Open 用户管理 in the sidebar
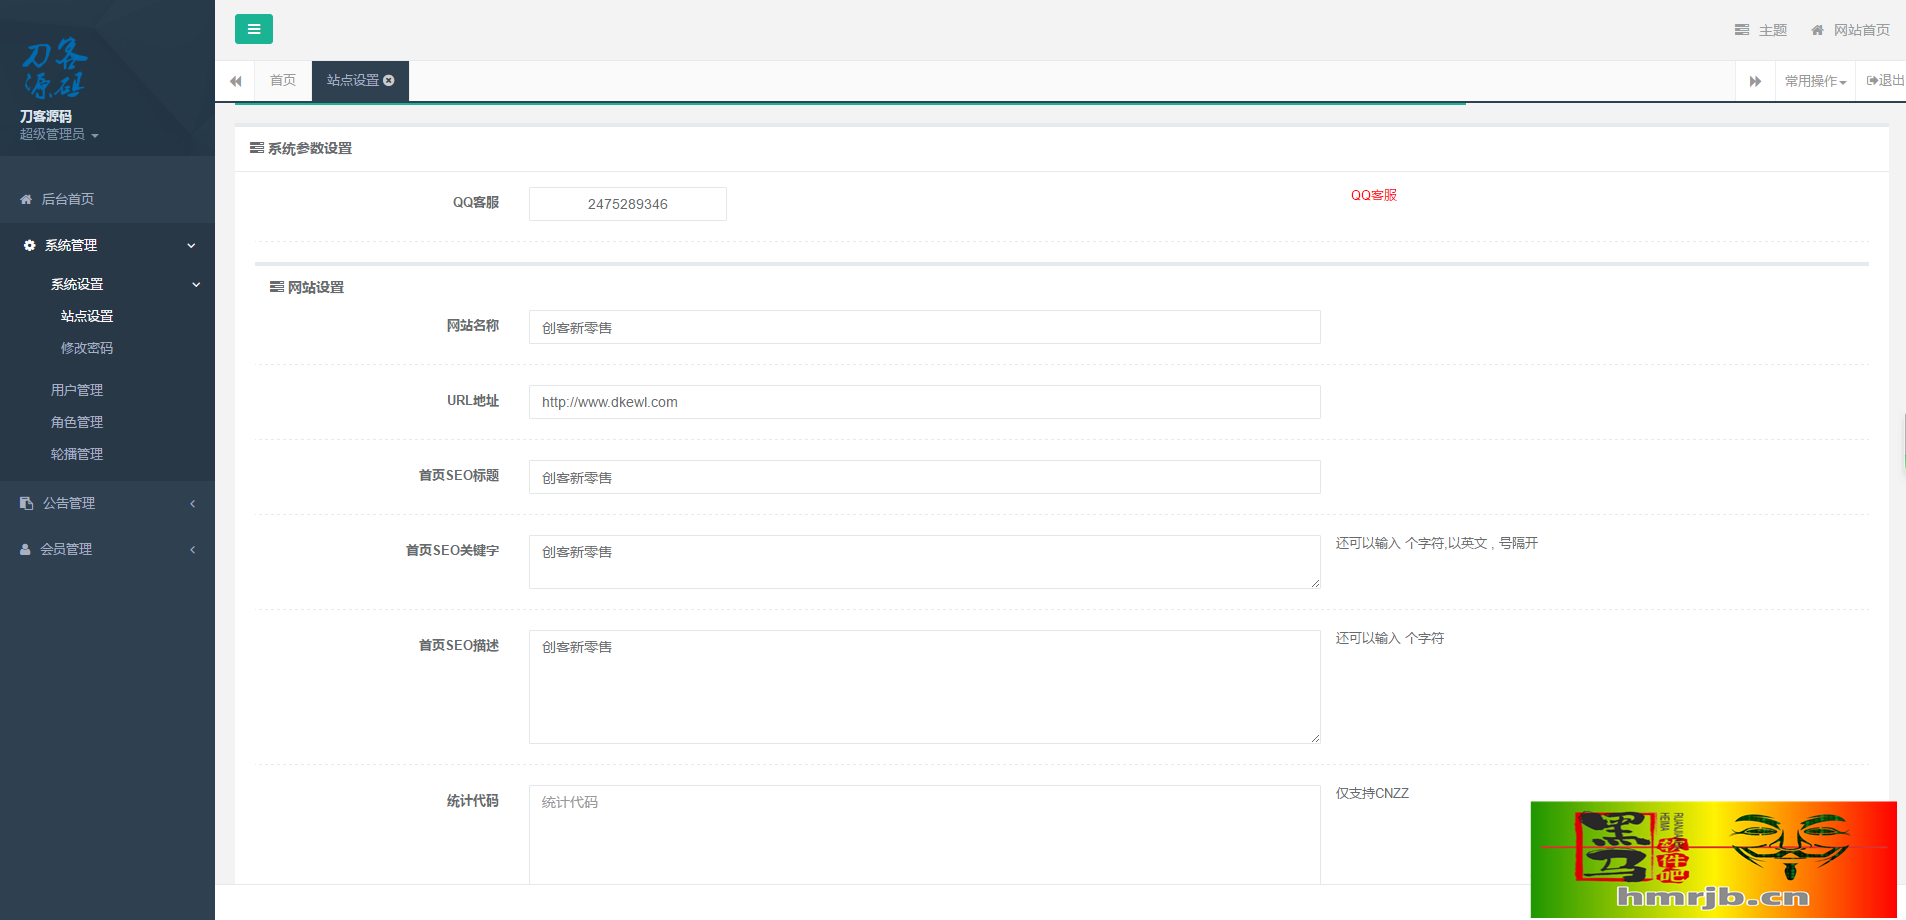 coord(77,390)
